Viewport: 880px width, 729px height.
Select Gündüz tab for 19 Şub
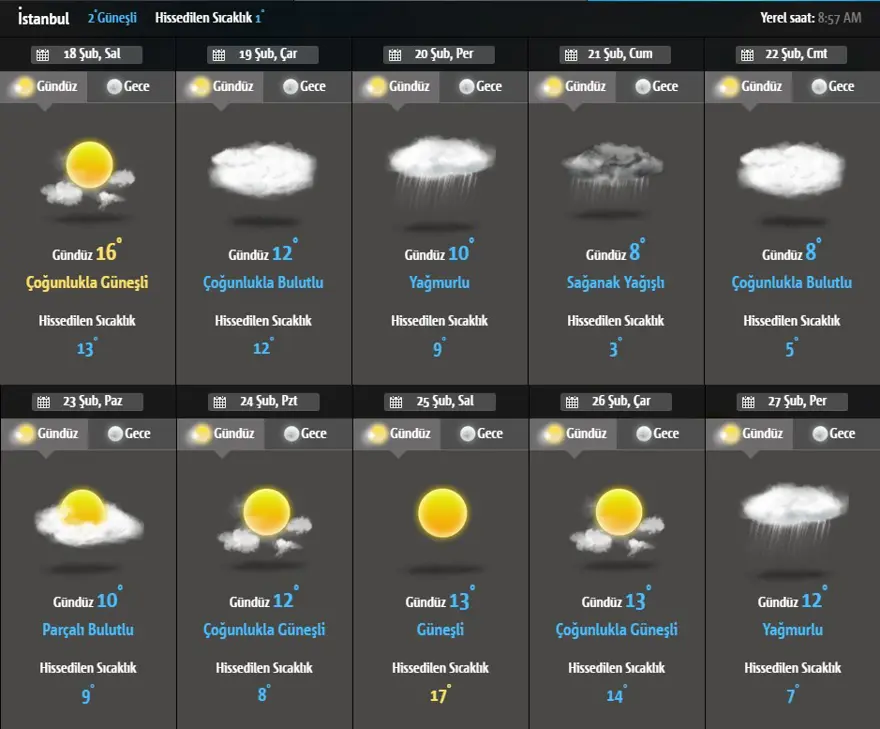[x=220, y=87]
